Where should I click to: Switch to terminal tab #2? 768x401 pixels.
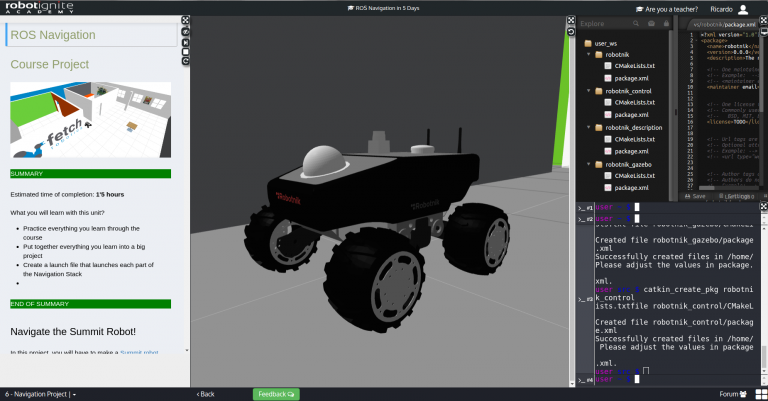point(585,219)
